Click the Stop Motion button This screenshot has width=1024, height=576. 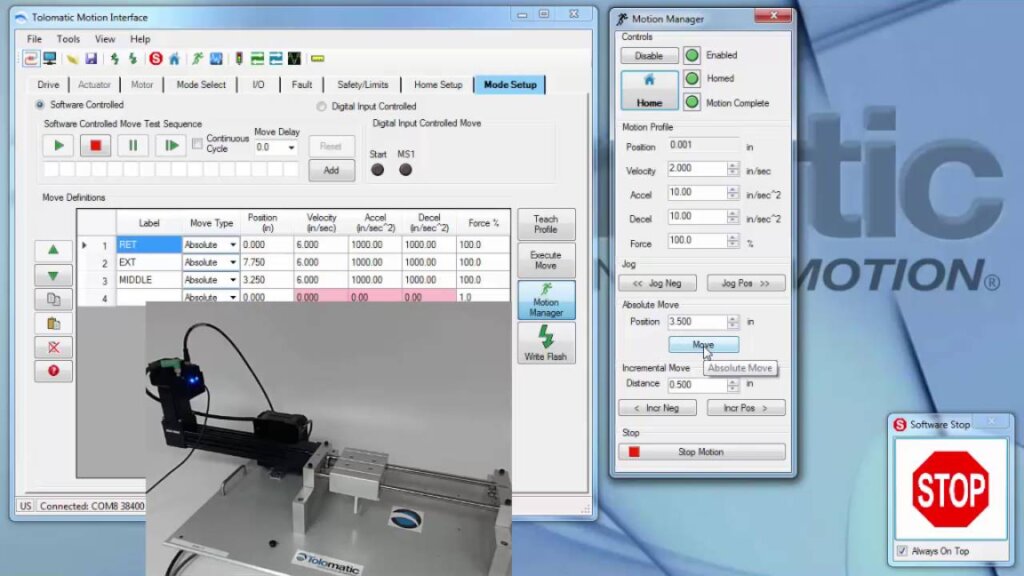click(x=701, y=452)
